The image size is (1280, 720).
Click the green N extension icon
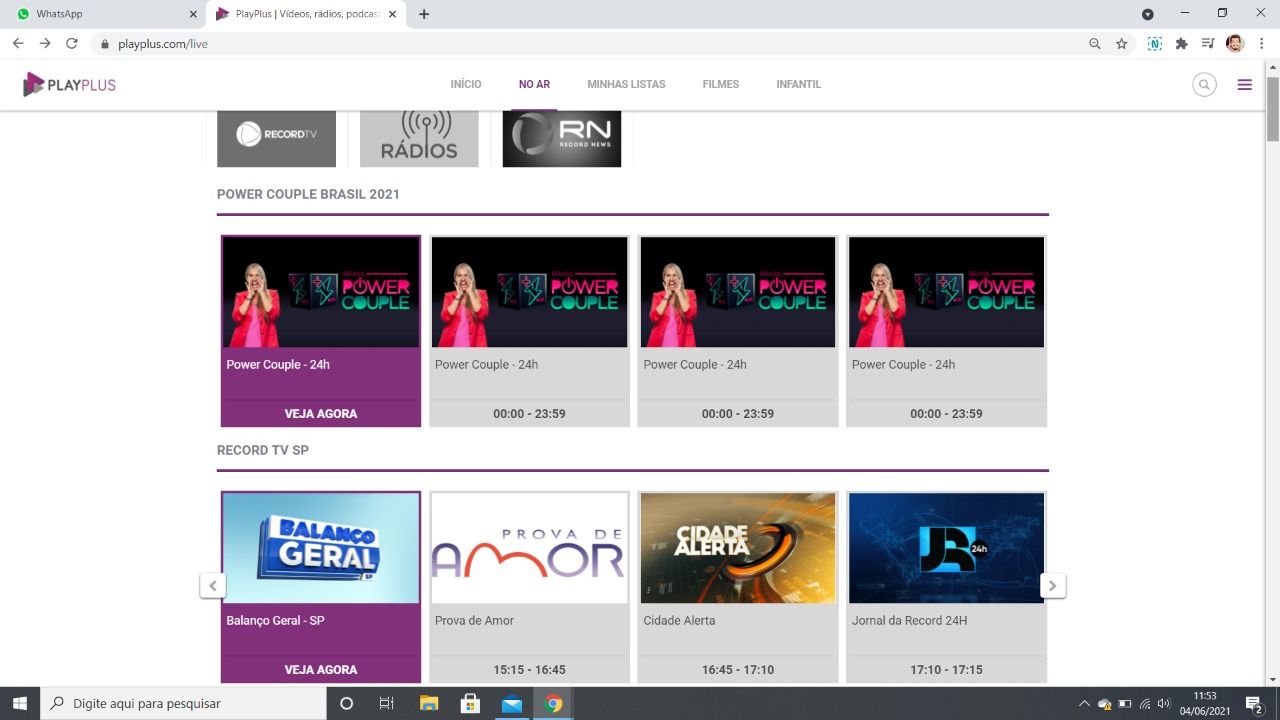point(1155,44)
